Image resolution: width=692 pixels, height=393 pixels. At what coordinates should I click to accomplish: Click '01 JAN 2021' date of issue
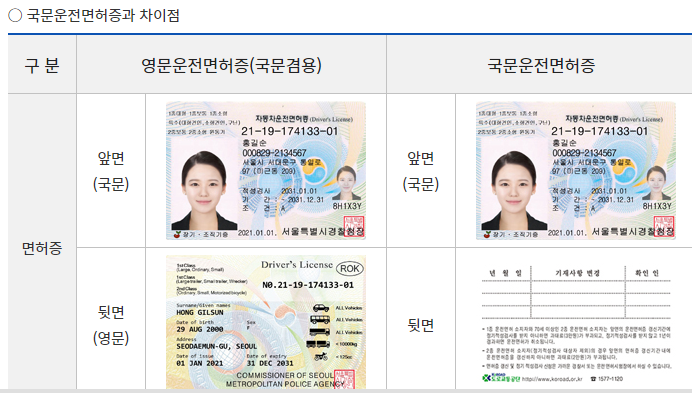pyautogui.click(x=199, y=363)
